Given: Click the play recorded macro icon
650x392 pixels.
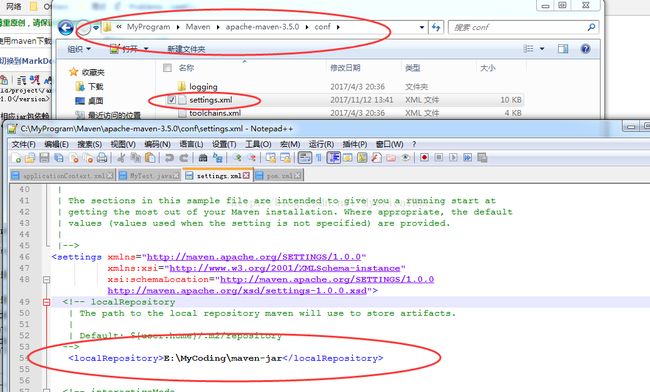Looking at the screenshot, I should (x=453, y=157).
